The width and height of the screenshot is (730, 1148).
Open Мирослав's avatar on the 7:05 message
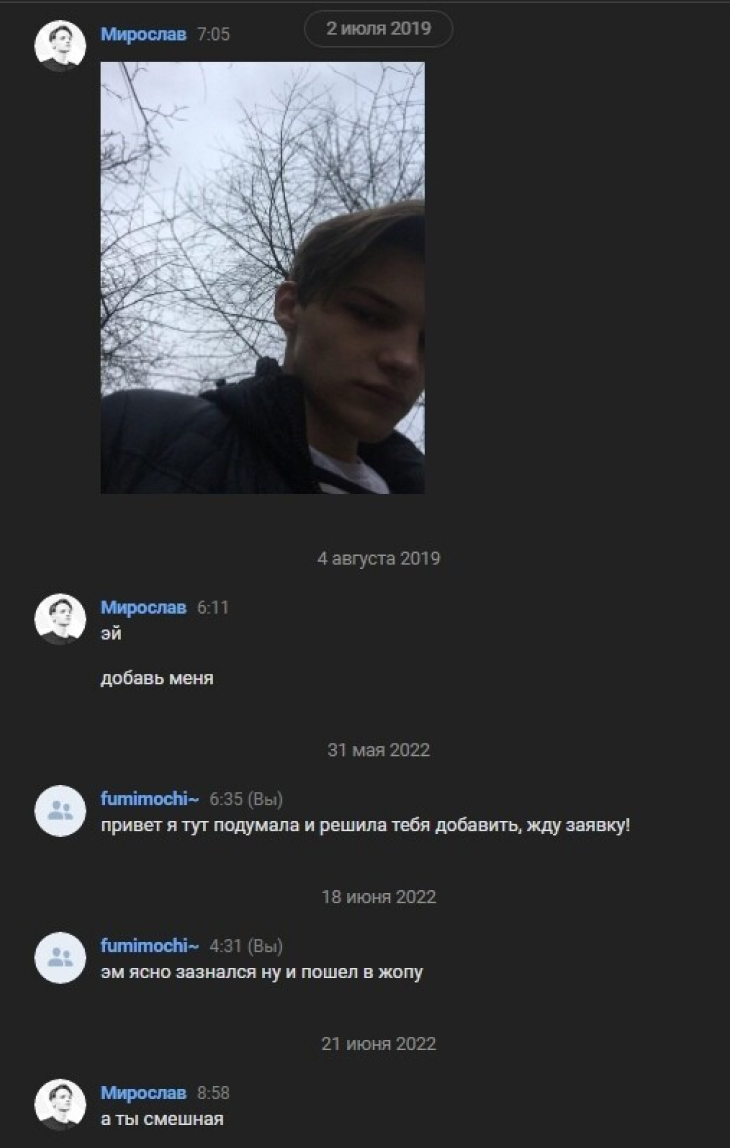(60, 46)
